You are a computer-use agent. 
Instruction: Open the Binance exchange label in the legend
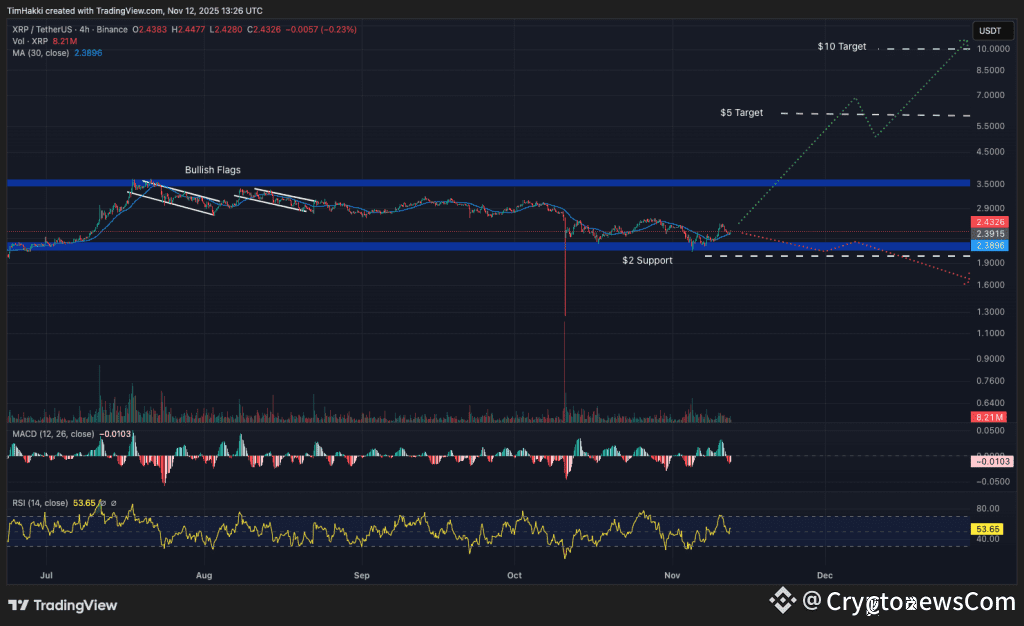112,30
